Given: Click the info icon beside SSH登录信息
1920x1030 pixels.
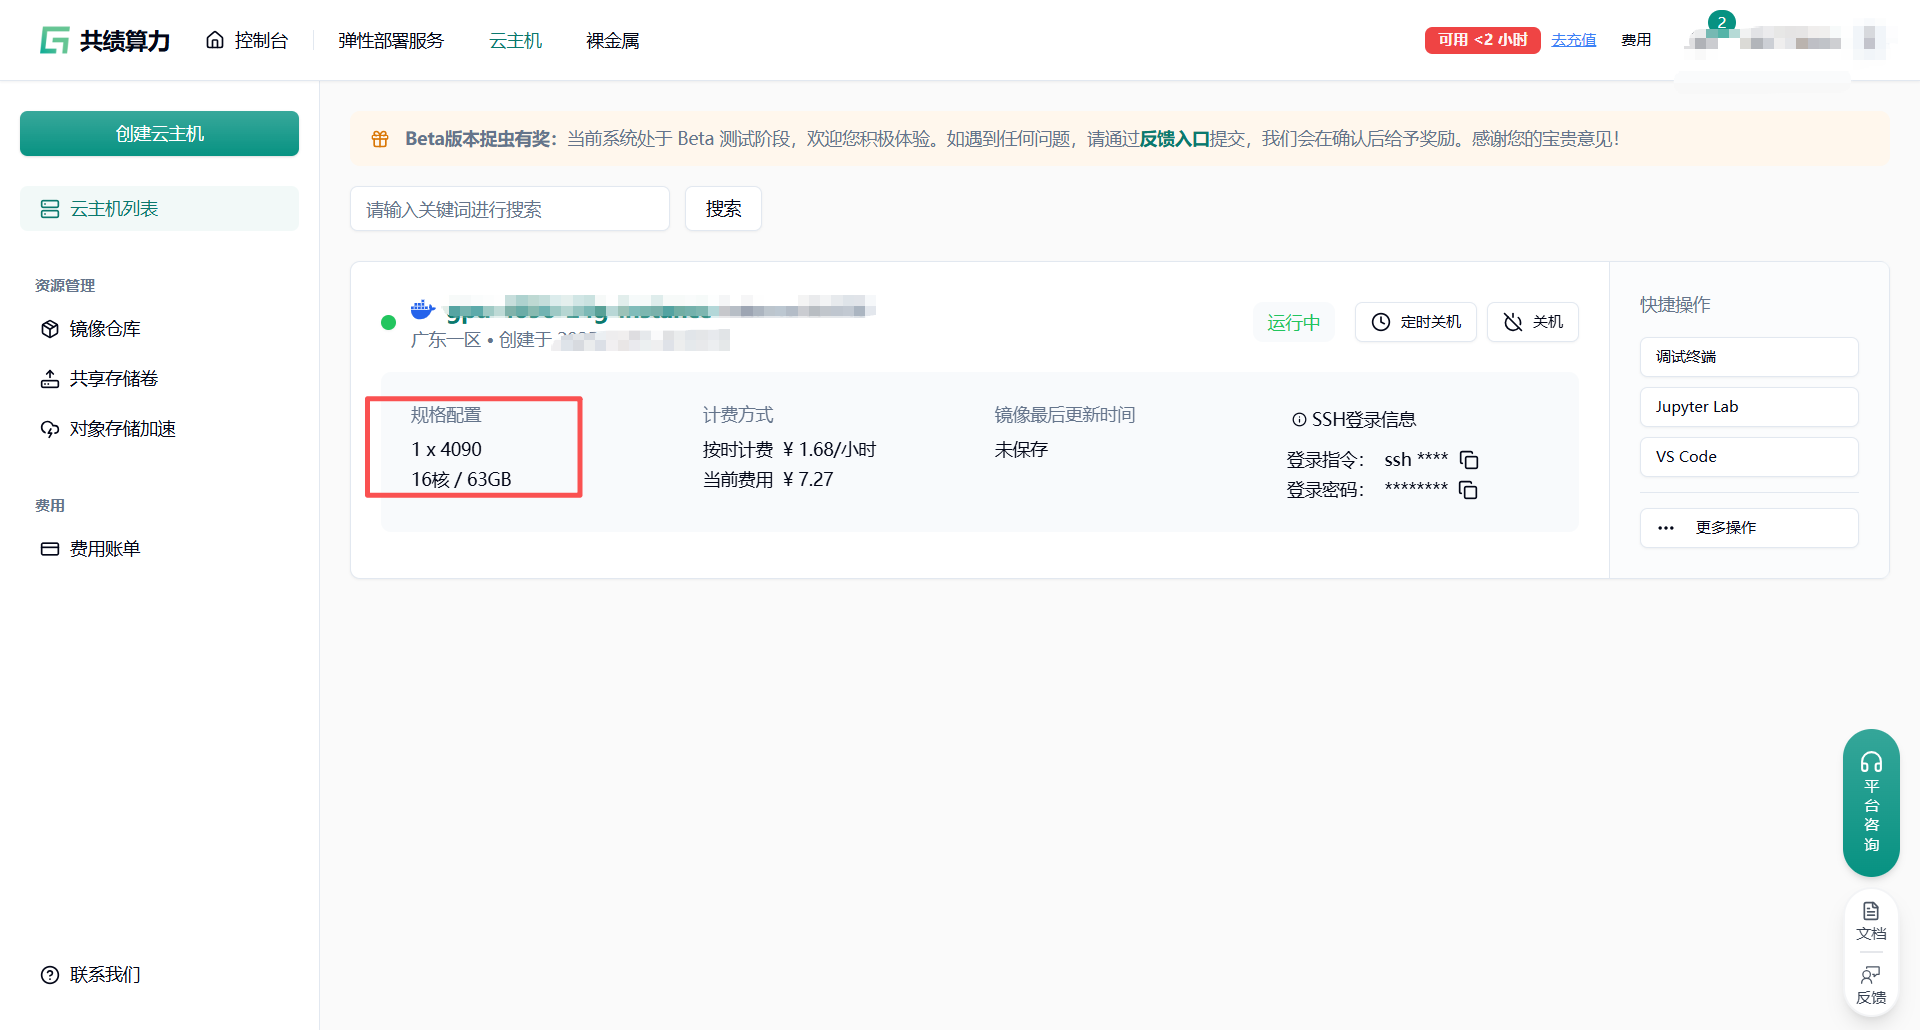Looking at the screenshot, I should click(1299, 420).
